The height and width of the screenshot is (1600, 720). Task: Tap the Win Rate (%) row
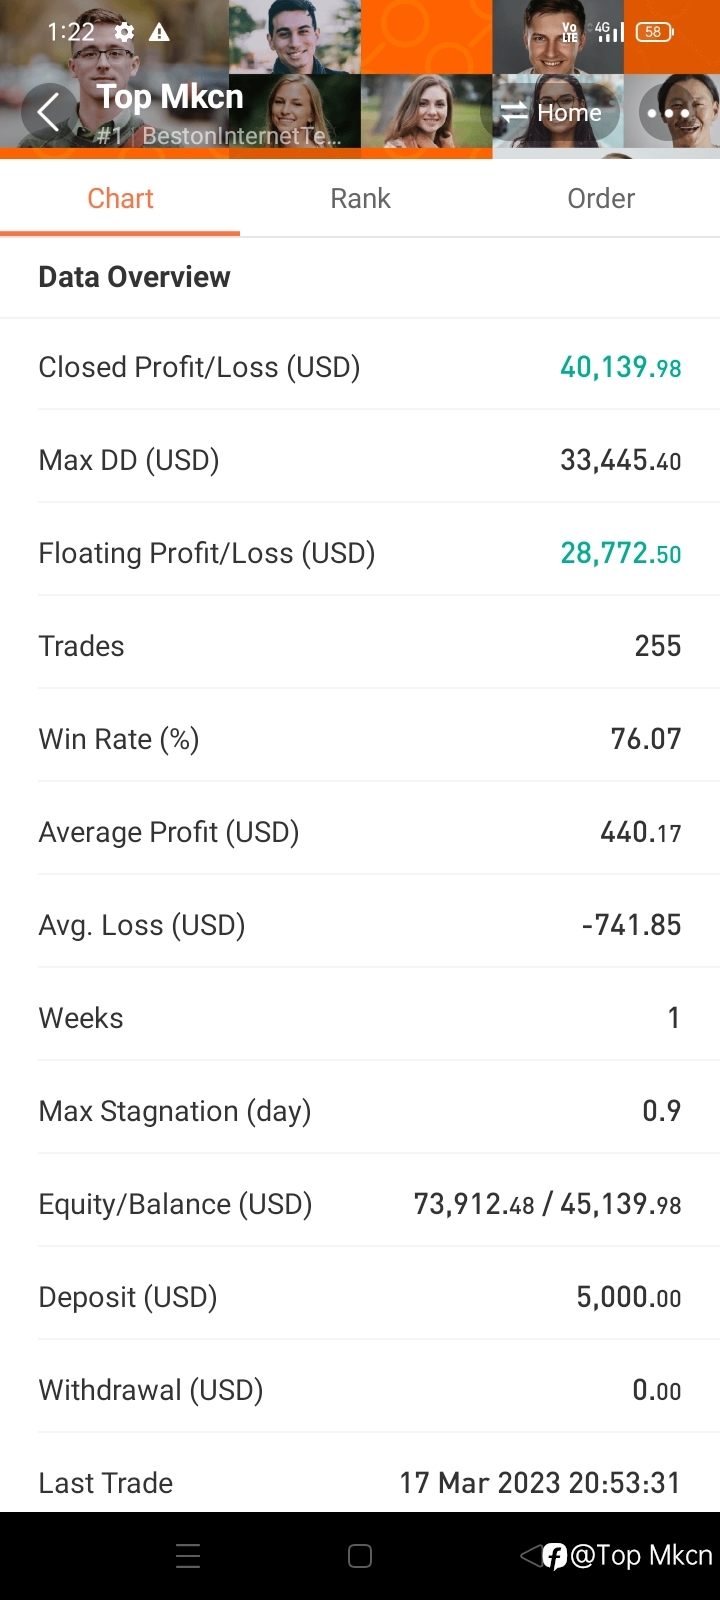coord(360,739)
